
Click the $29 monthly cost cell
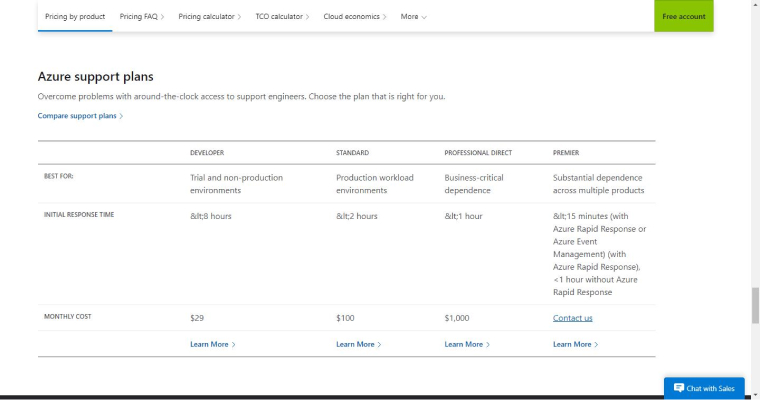pyautogui.click(x=197, y=318)
